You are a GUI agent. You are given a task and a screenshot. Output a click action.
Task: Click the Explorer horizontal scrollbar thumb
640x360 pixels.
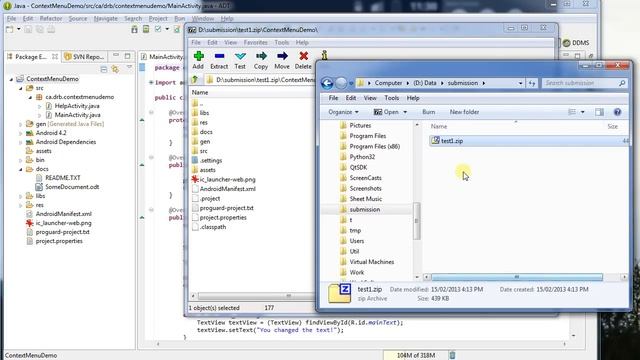pos(517,277)
